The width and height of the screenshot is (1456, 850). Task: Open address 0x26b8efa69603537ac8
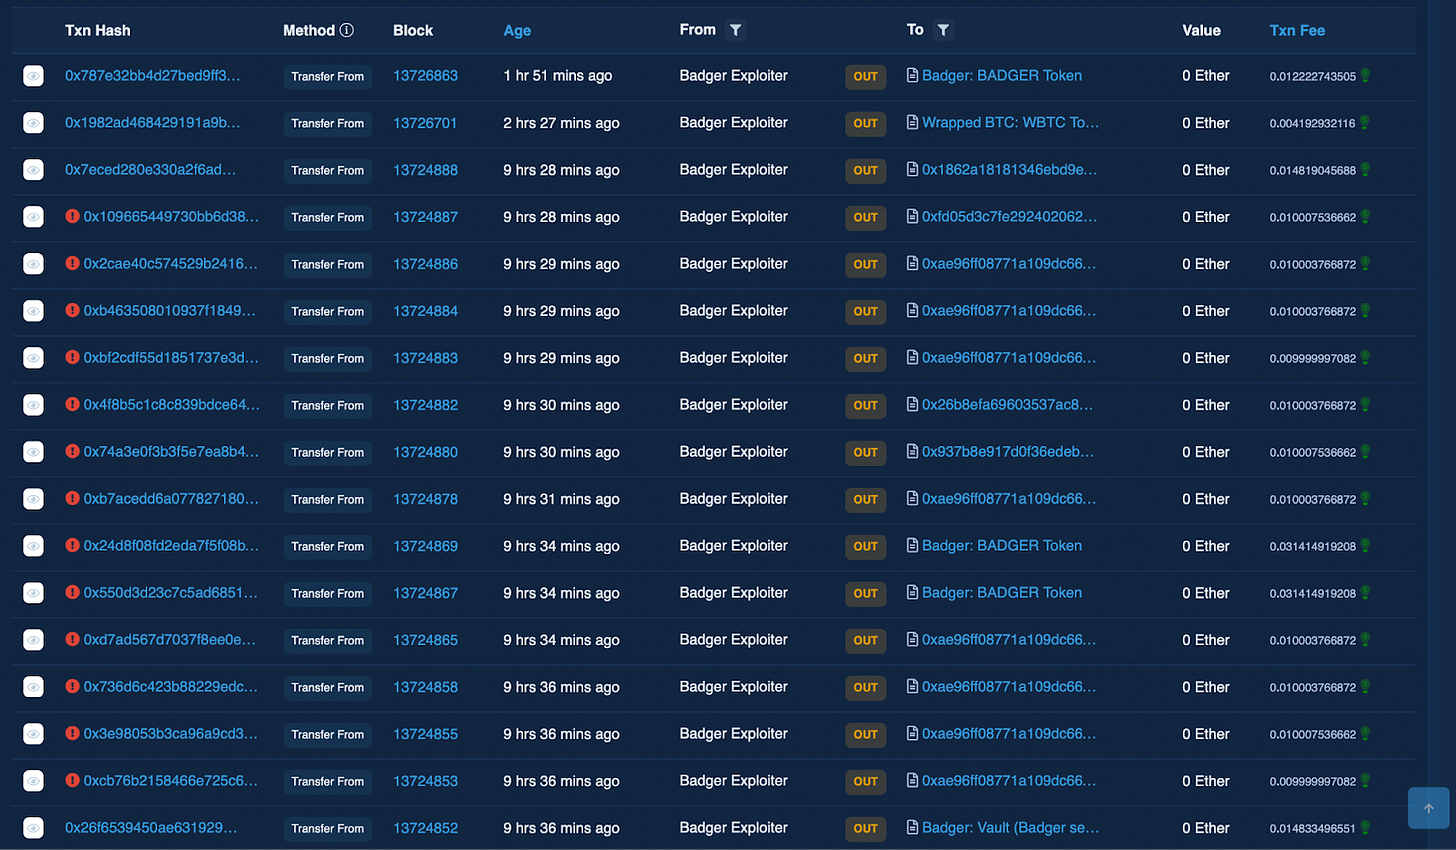pyautogui.click(x=1007, y=405)
